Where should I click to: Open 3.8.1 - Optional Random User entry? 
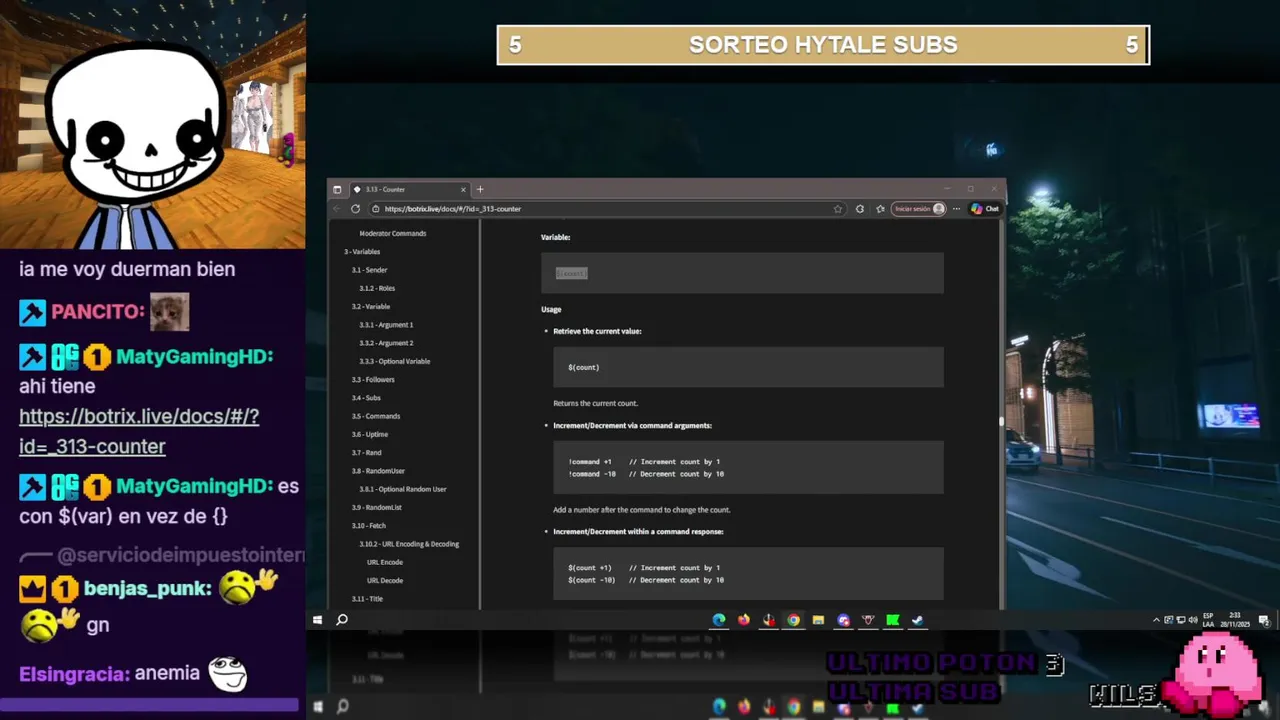pos(403,489)
